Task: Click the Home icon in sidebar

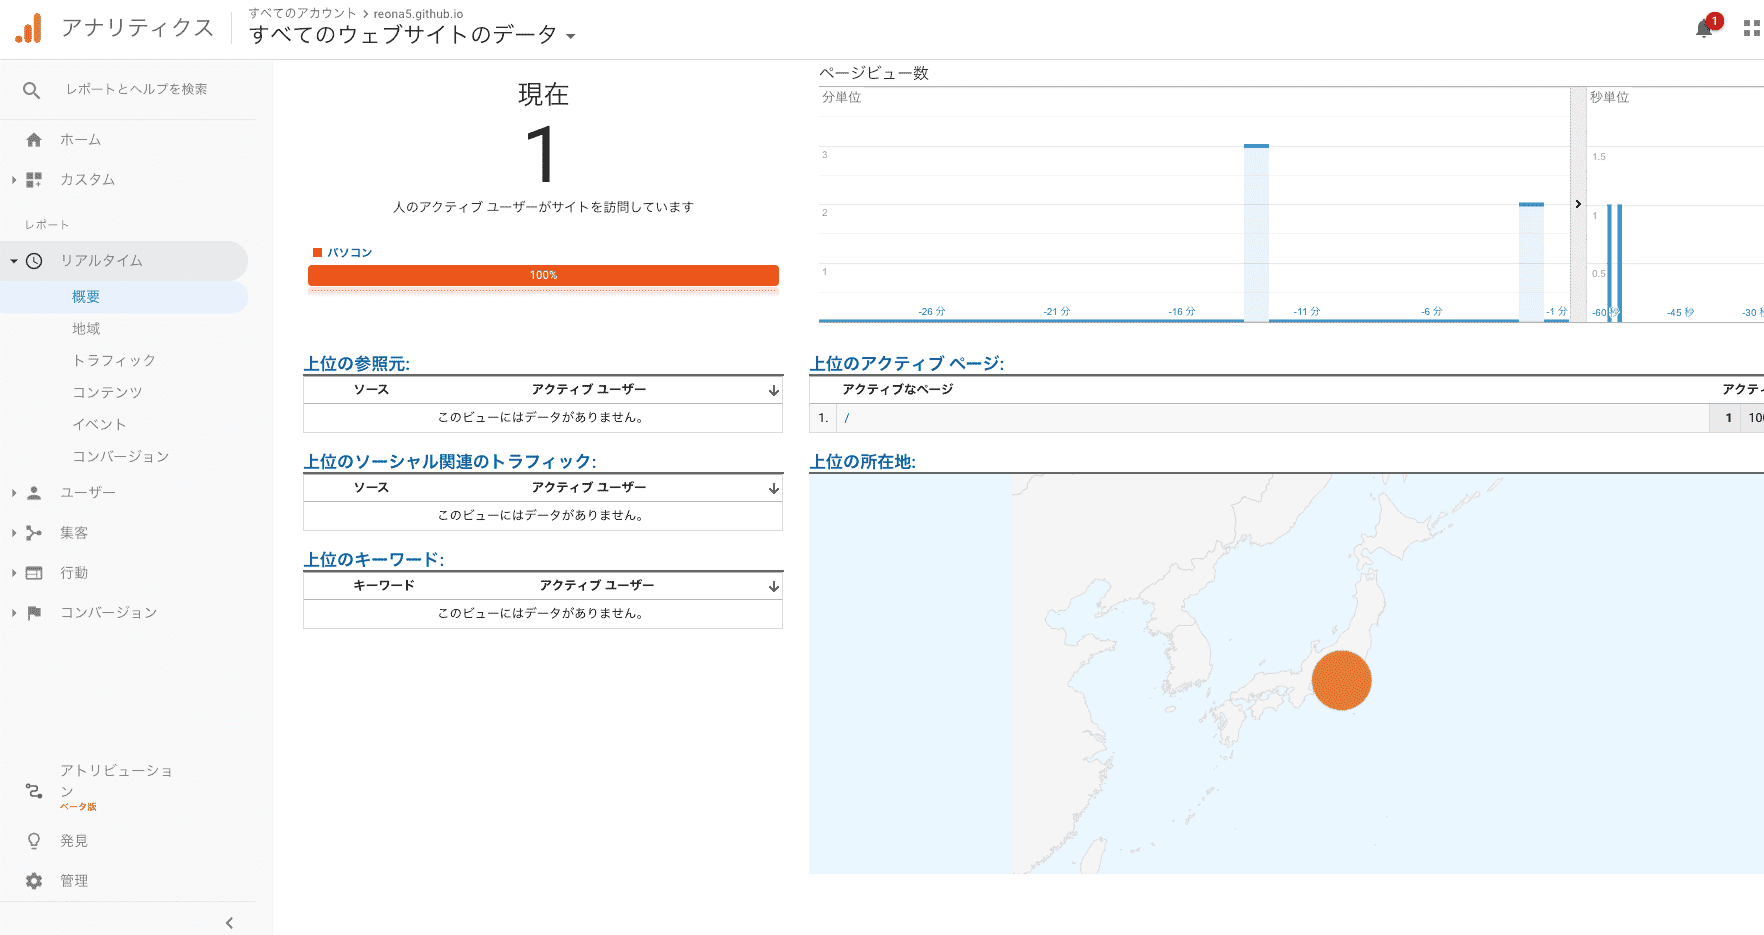Action: coord(34,140)
